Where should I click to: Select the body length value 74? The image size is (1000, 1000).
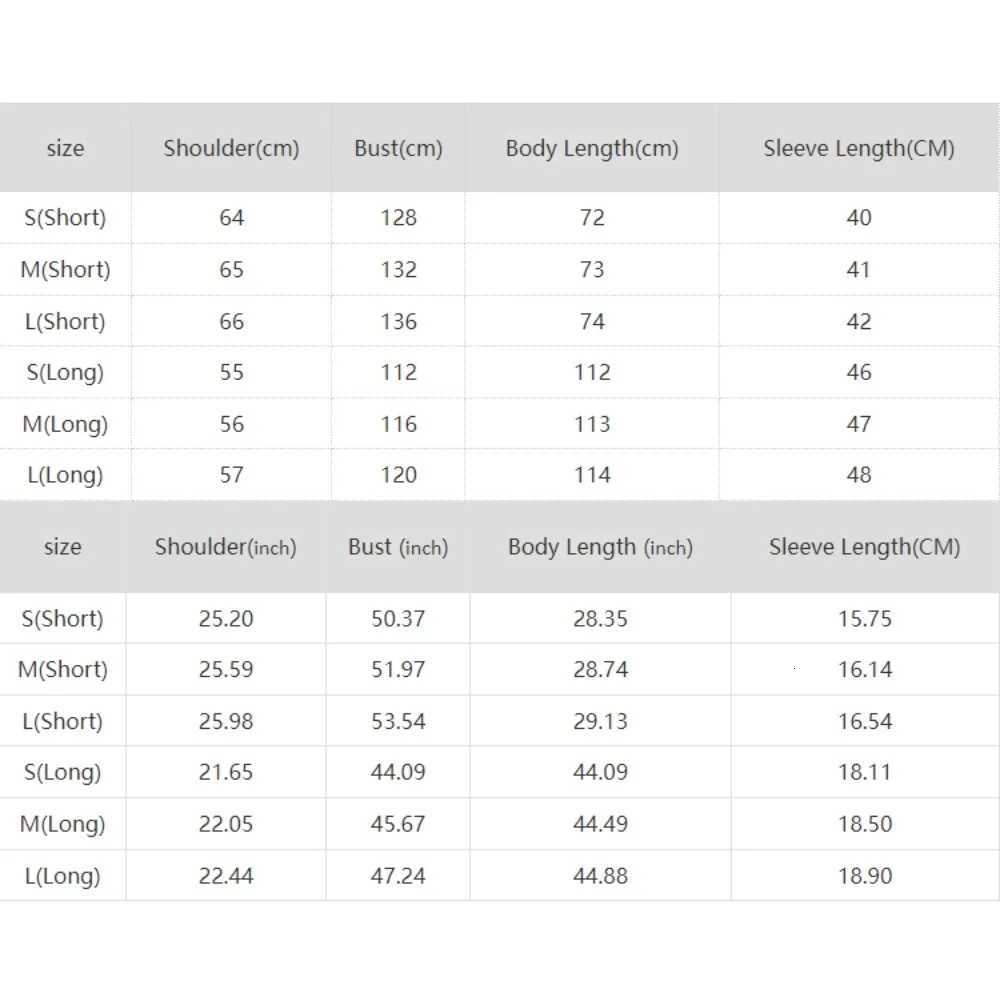point(592,322)
